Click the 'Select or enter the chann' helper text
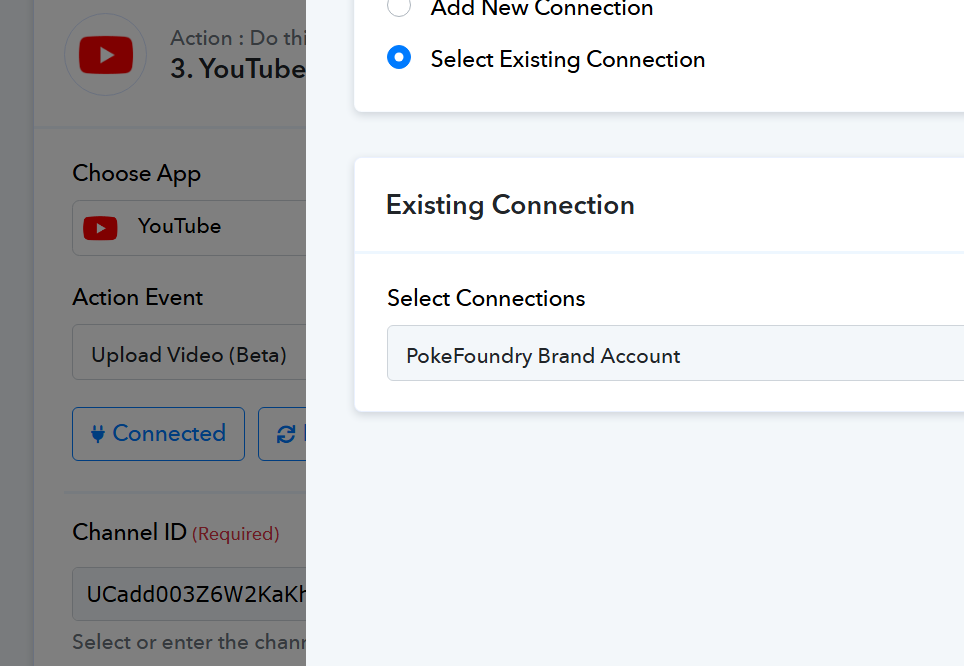The width and height of the screenshot is (964, 666). (189, 642)
